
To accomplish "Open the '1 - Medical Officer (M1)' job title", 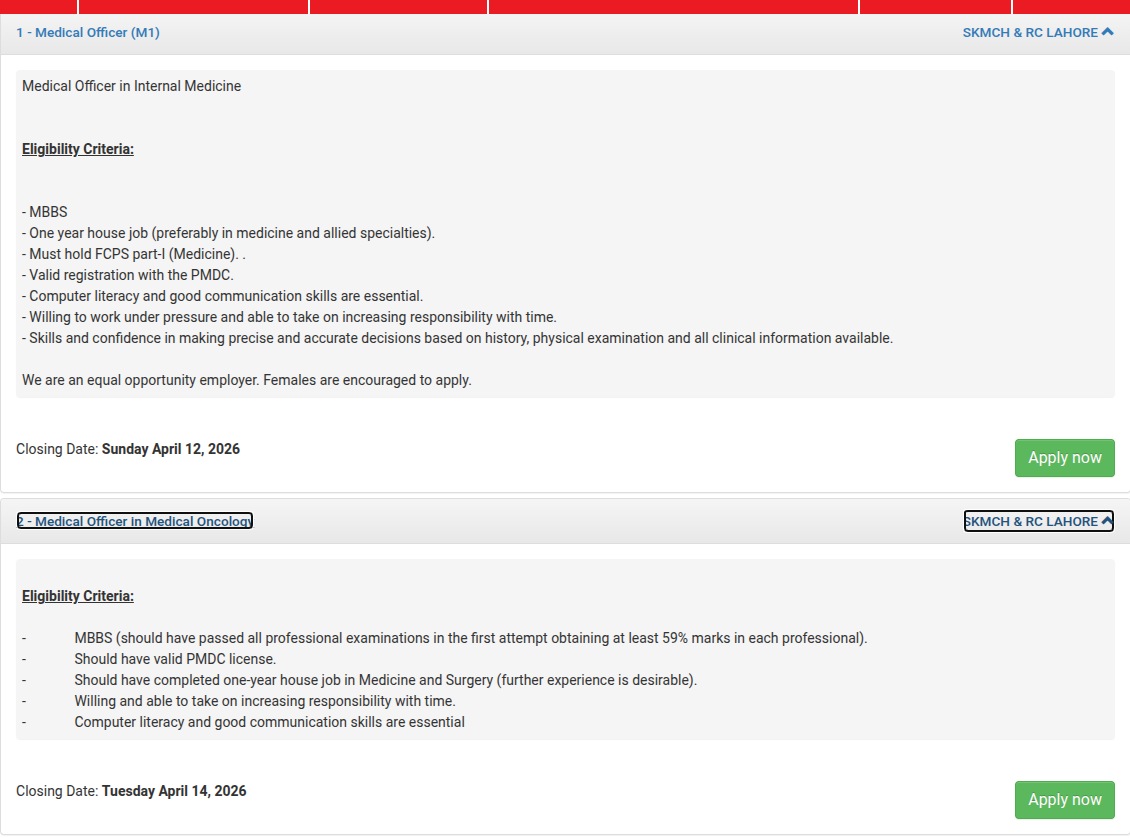I will (x=88, y=32).
